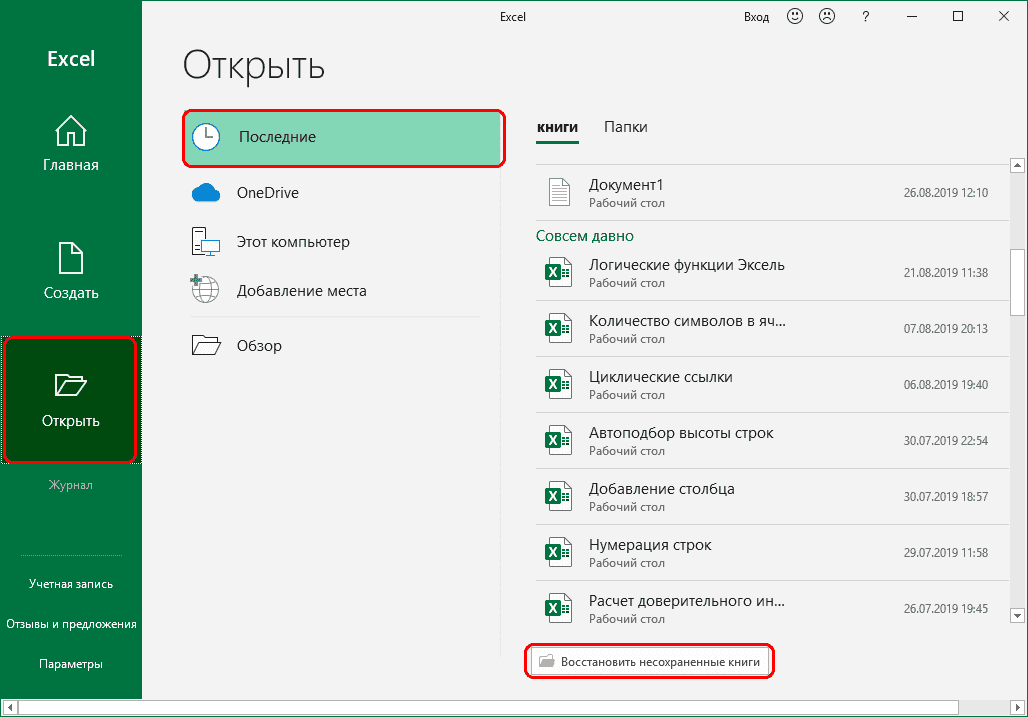Screen dimensions: 1028x717
Task: Open Параметры from the sidebar
Action: point(70,663)
